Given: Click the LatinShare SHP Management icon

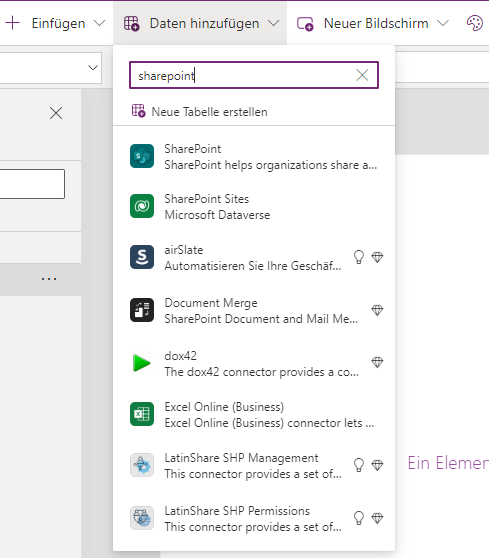Looking at the screenshot, I should coord(142,465).
